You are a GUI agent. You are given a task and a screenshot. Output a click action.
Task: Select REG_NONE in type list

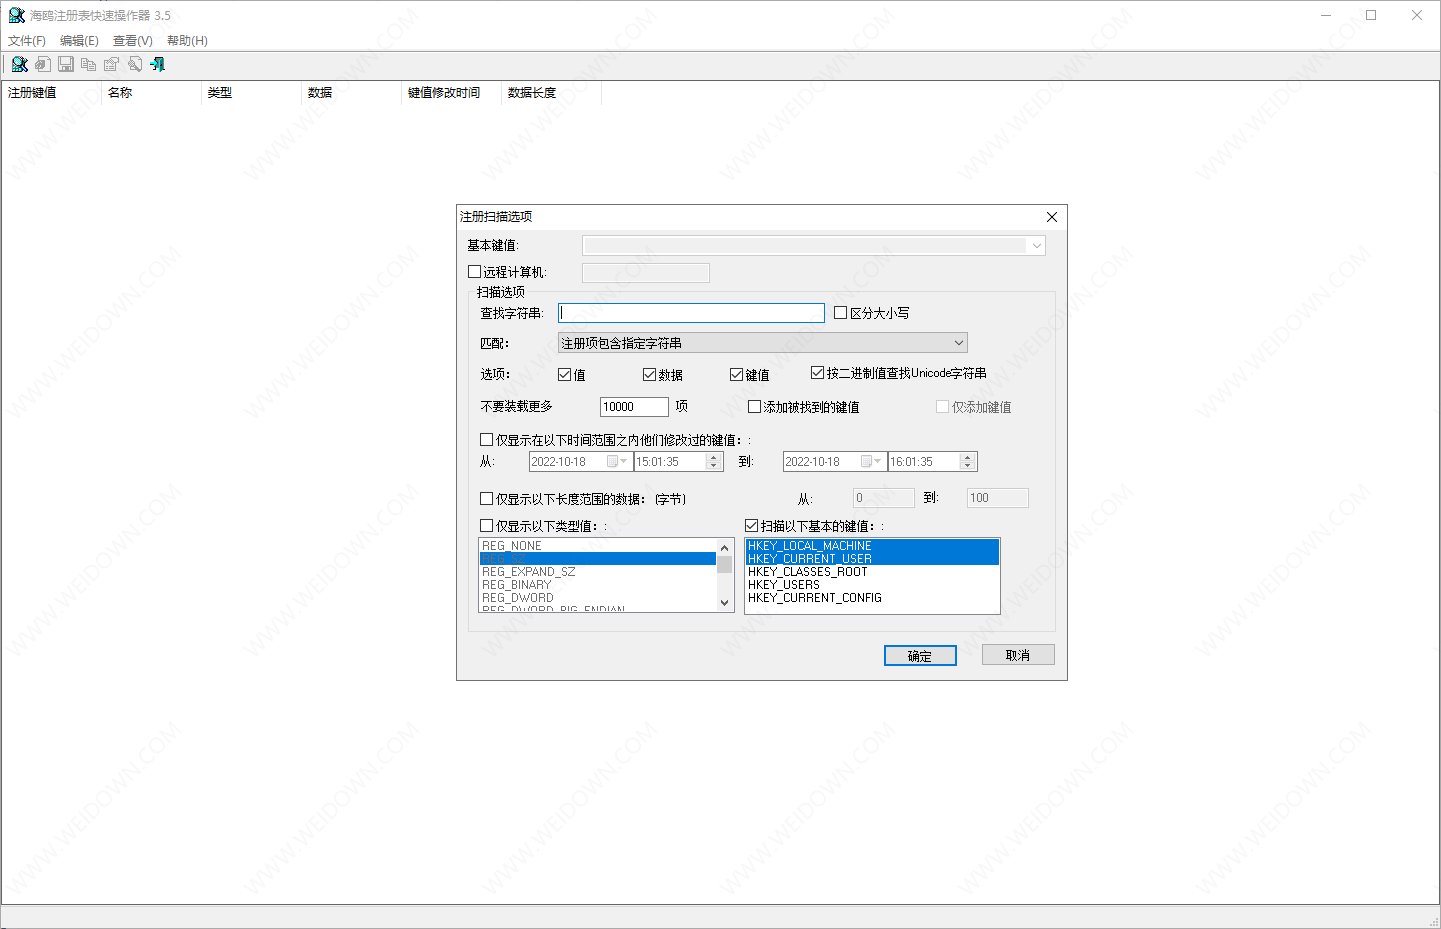(598, 546)
